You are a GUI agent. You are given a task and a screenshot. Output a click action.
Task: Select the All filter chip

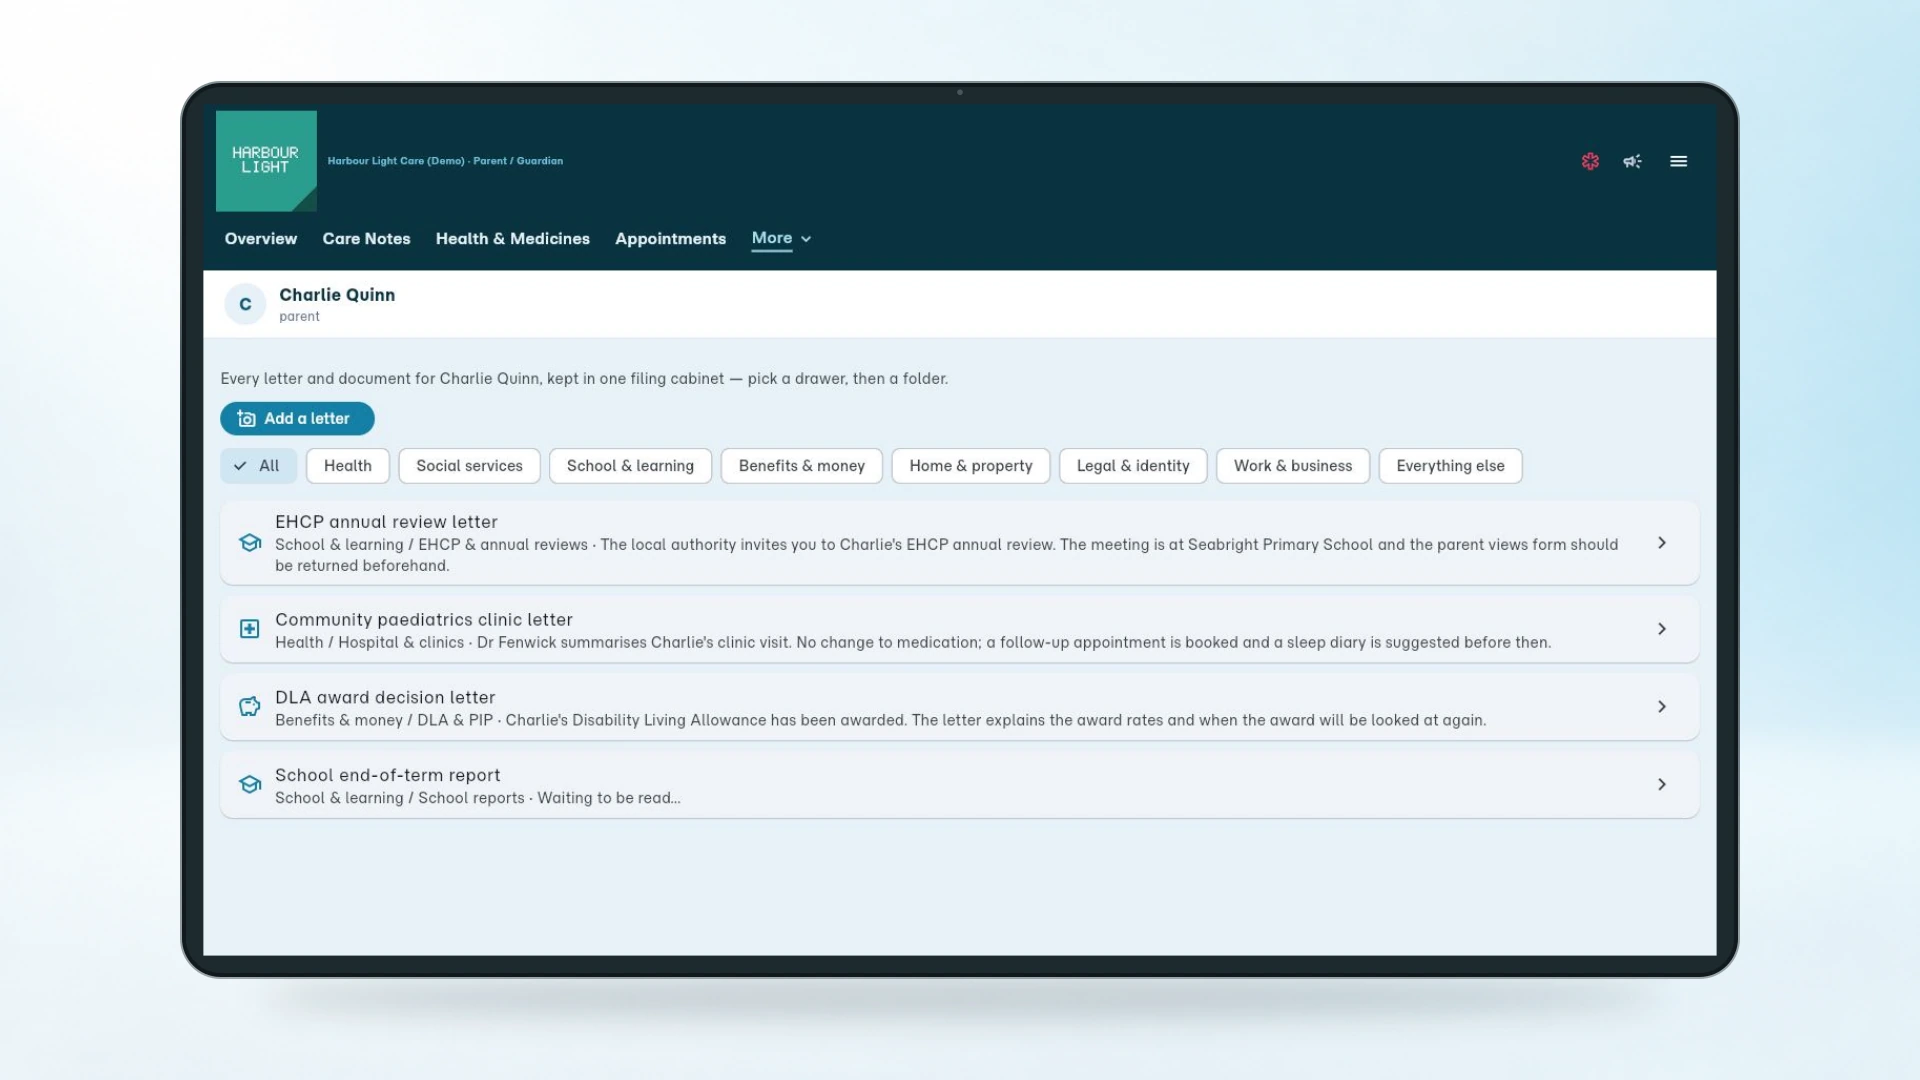coord(258,466)
